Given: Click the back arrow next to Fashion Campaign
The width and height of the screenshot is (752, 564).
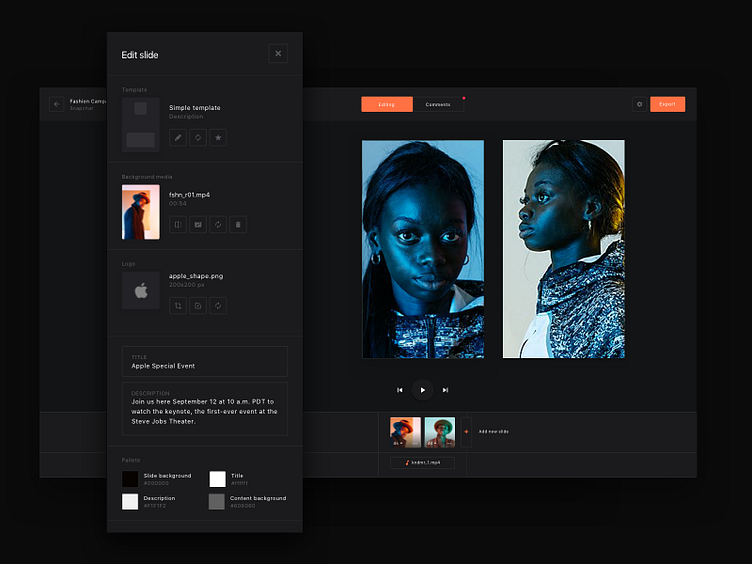Looking at the screenshot, I should pos(57,104).
